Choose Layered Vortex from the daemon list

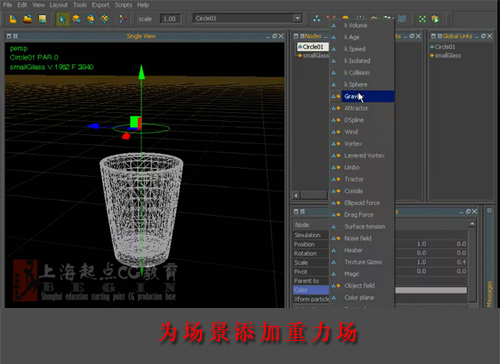(x=362, y=156)
